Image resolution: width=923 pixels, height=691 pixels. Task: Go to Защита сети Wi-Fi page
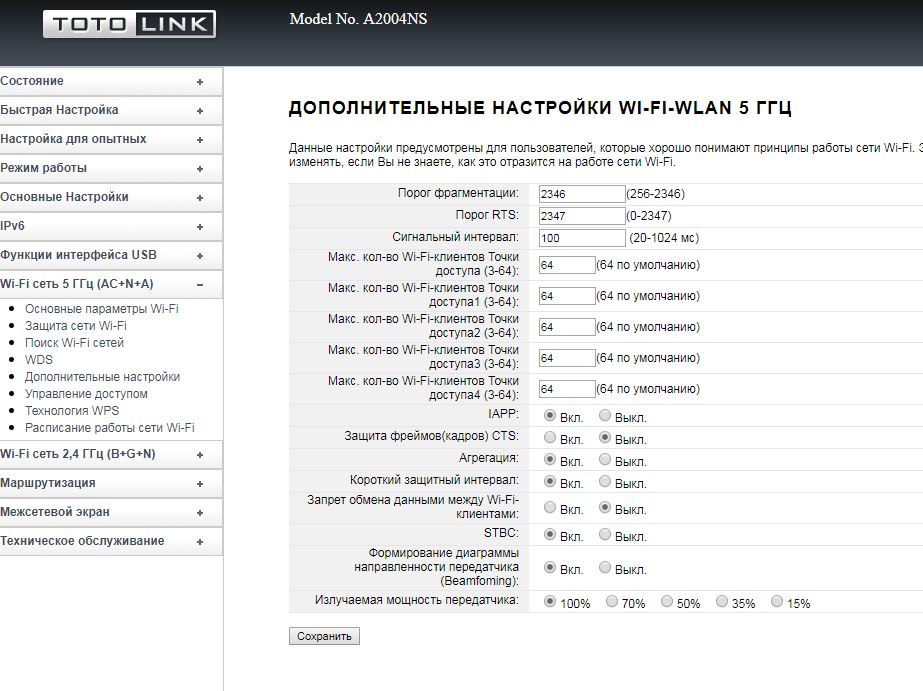(x=75, y=326)
